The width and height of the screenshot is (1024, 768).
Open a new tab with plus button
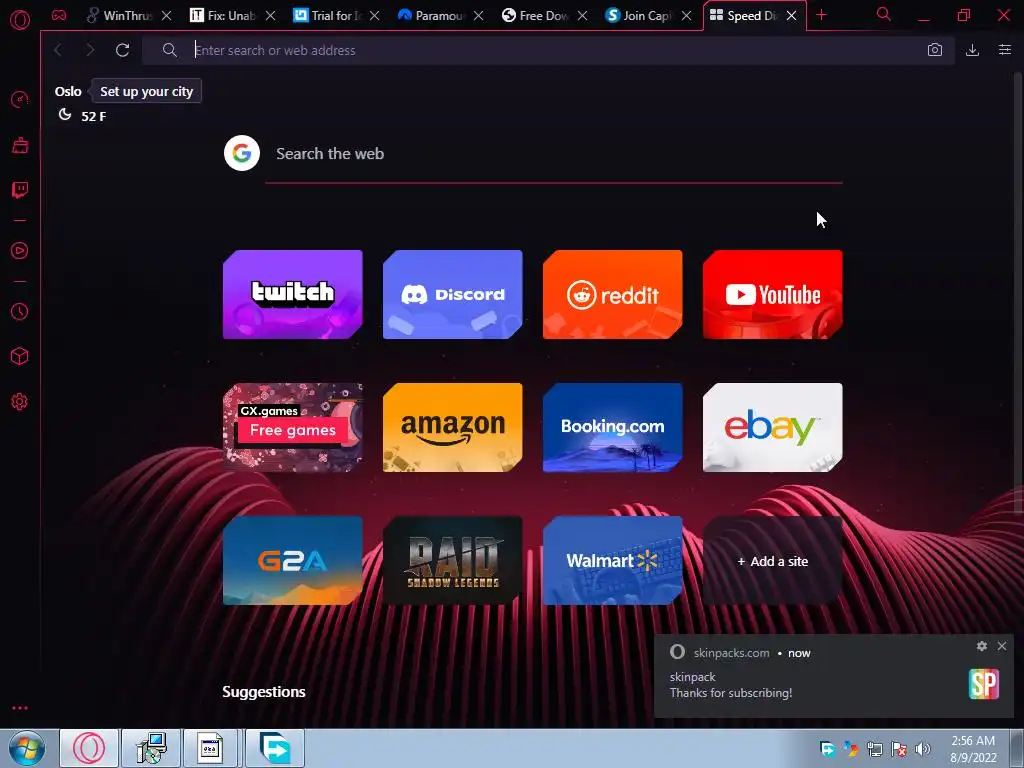tap(822, 15)
